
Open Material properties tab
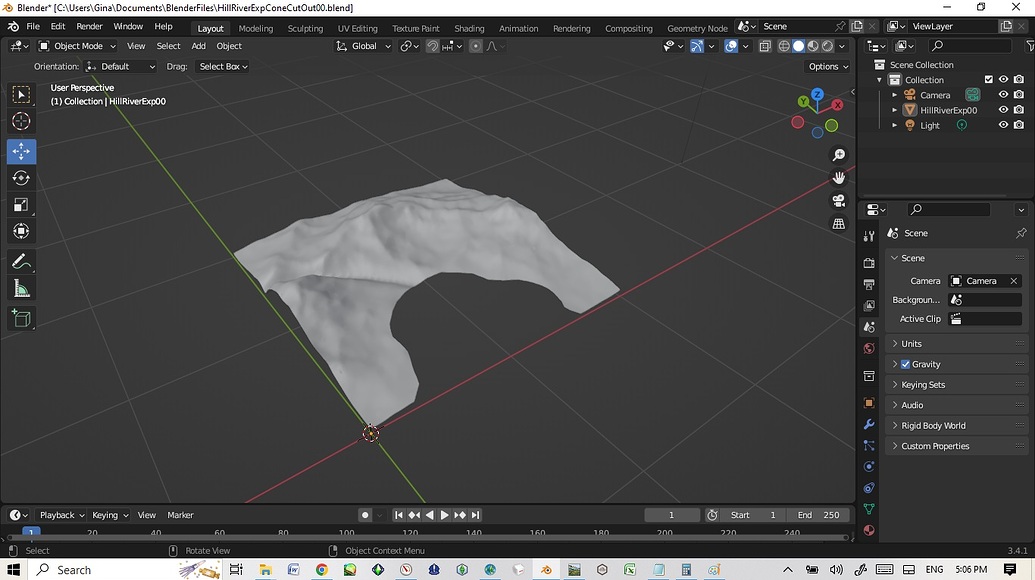click(x=869, y=530)
